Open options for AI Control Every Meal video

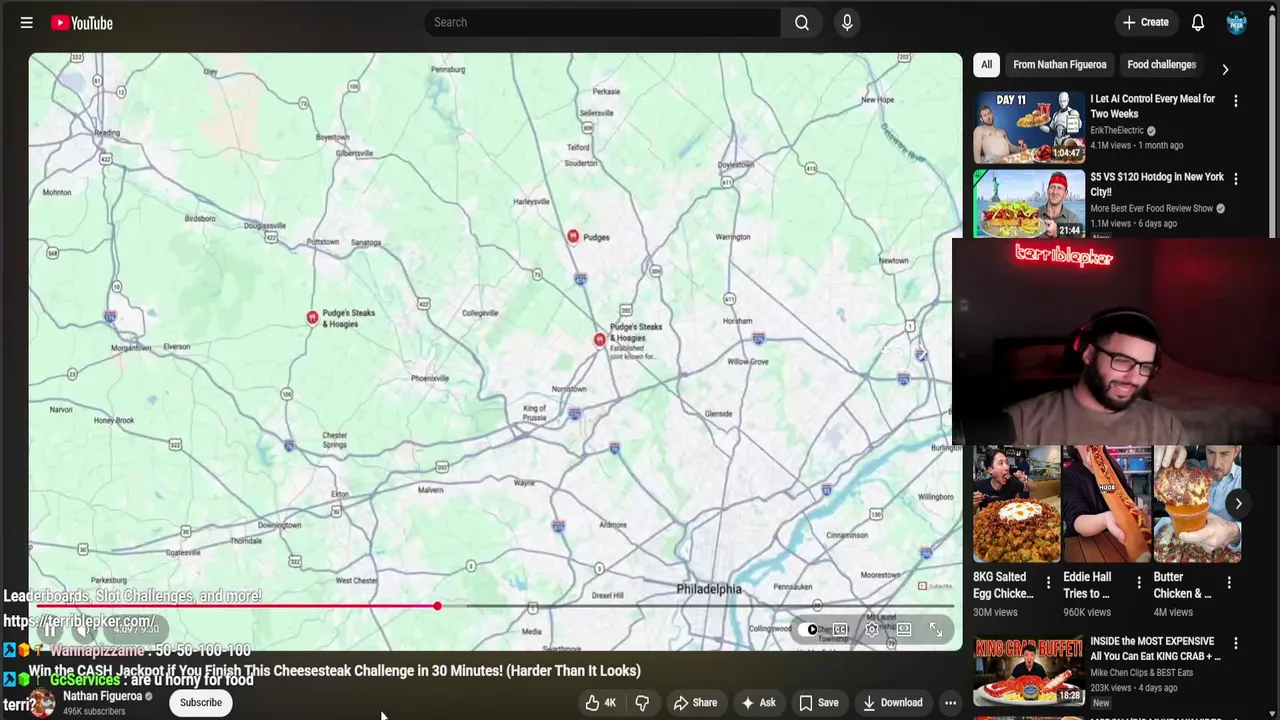coord(1235,101)
